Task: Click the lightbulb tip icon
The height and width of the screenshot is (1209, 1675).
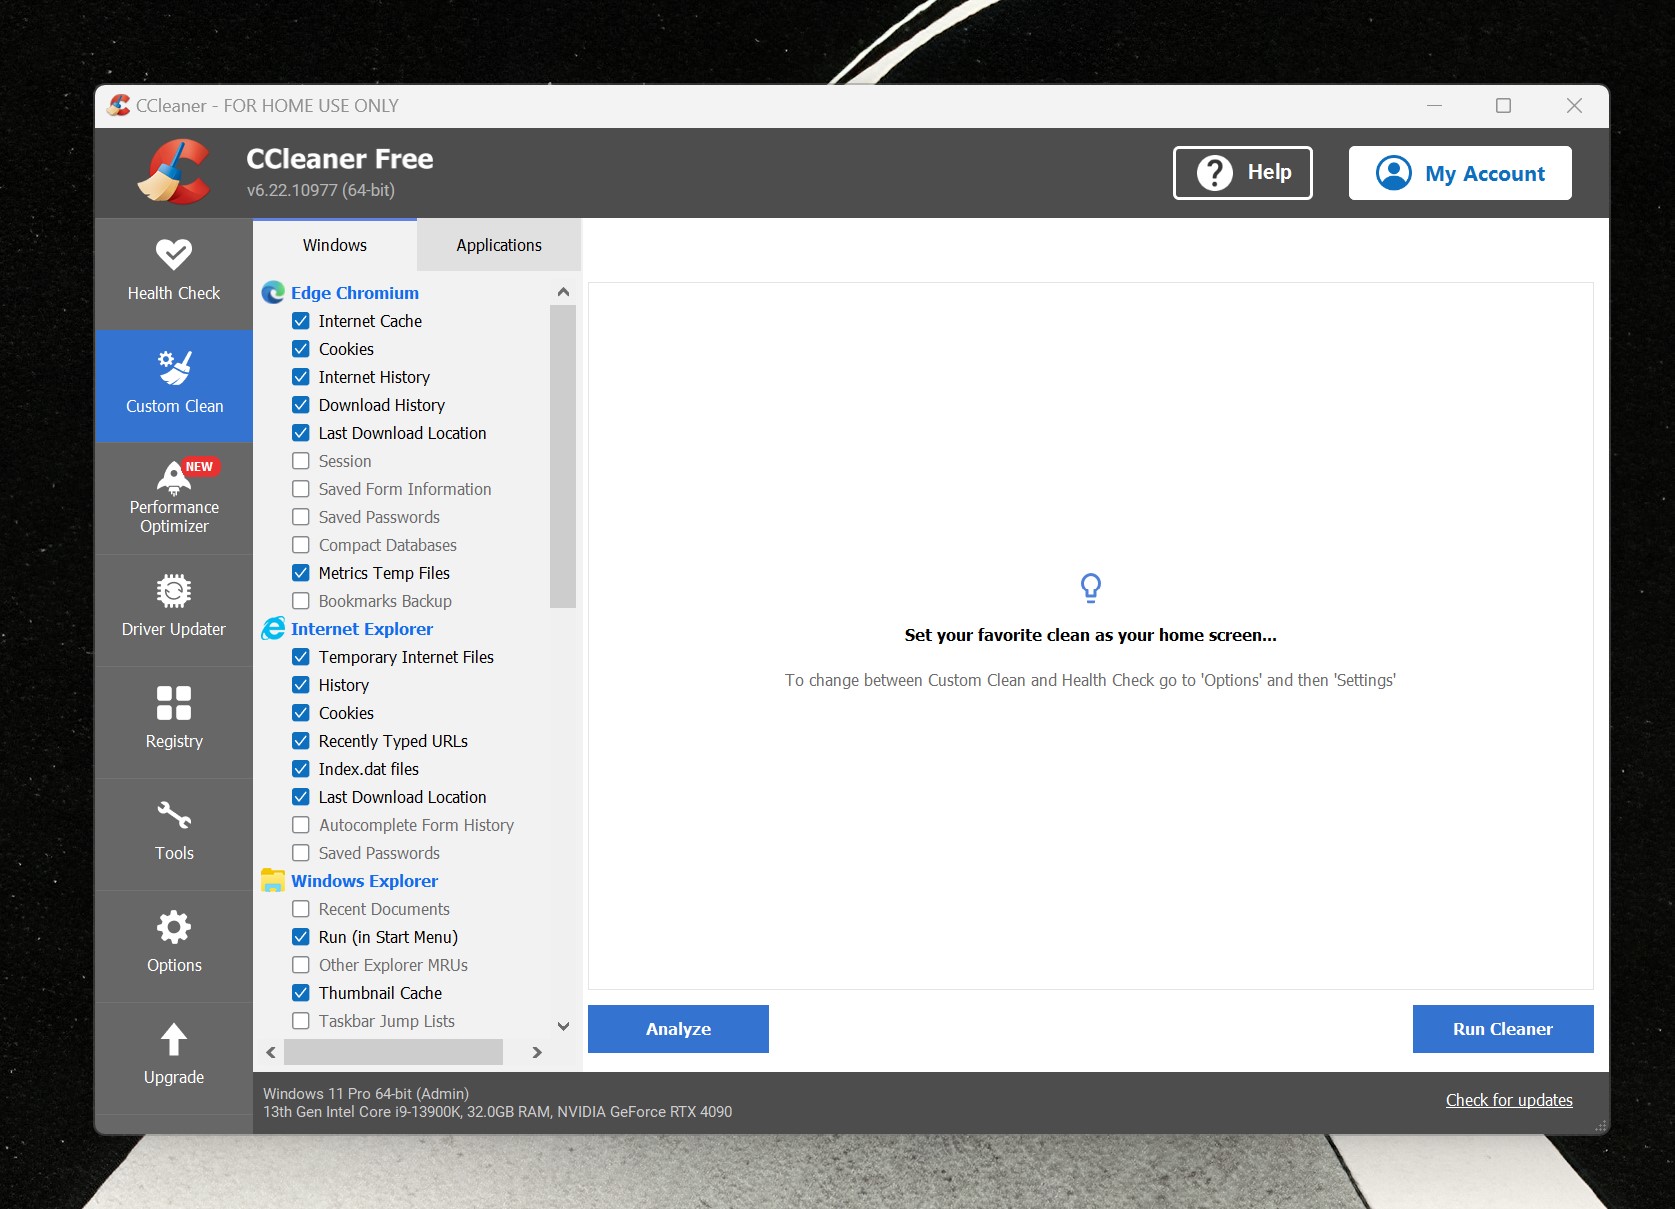Action: (1091, 587)
